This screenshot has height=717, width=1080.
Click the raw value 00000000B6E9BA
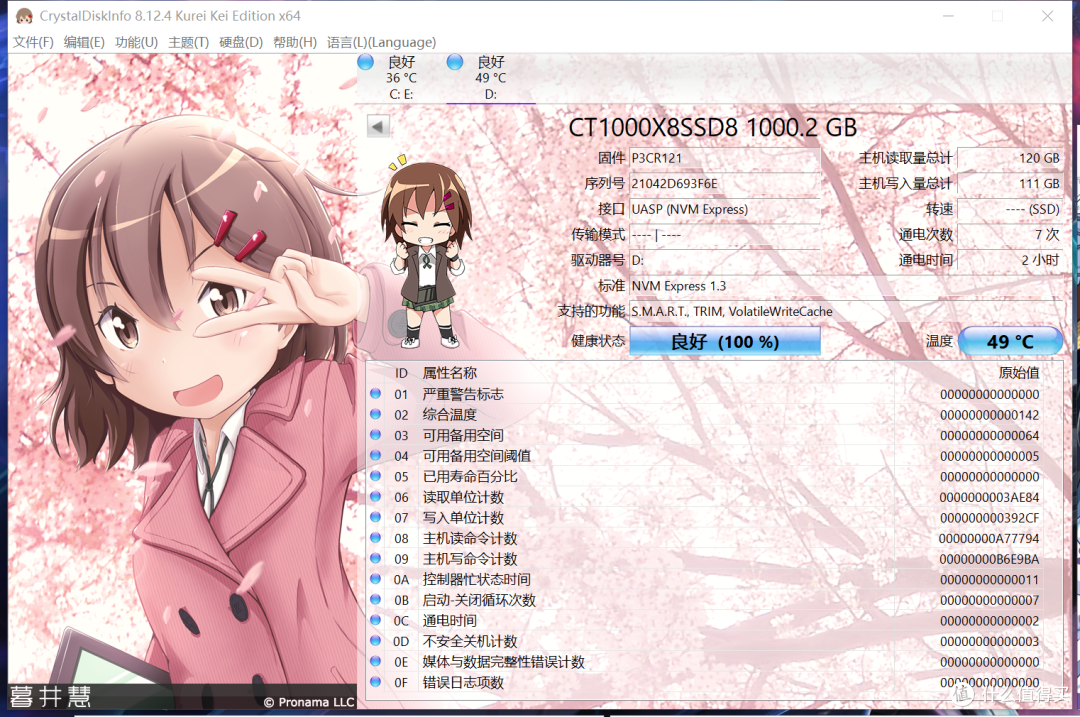[989, 559]
